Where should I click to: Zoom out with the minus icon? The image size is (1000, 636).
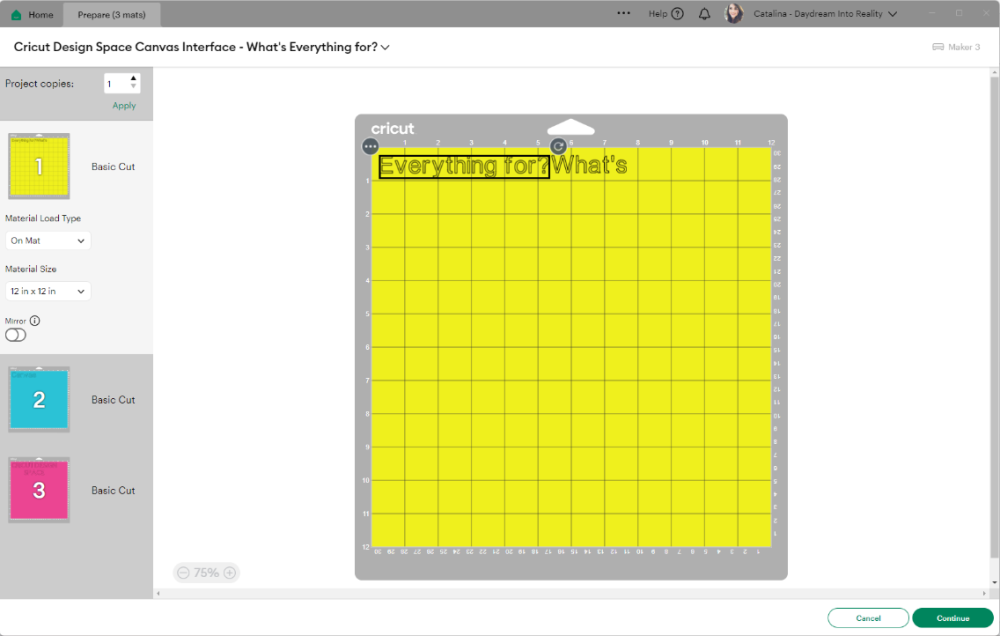183,573
